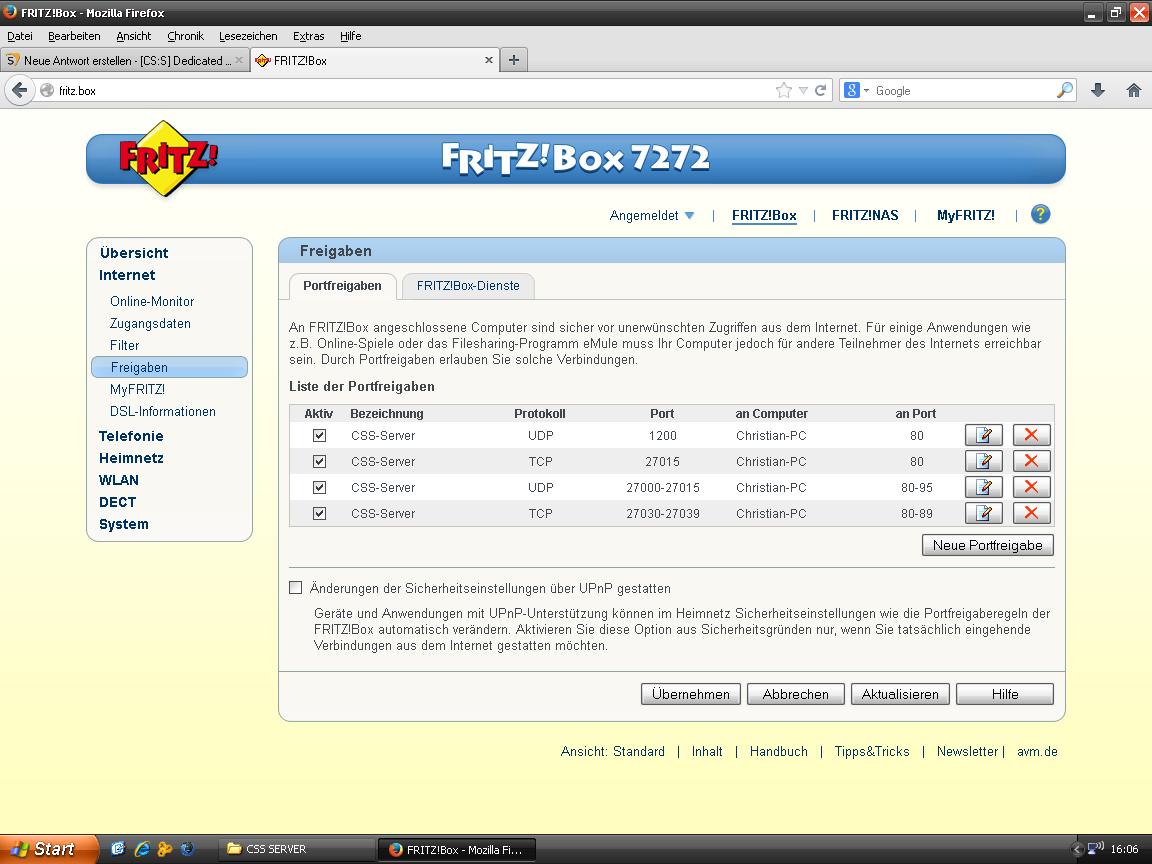This screenshot has height=864, width=1152.
Task: Uncheck Aktiv for the UDP 27000-27015 entry
Action: pos(319,487)
